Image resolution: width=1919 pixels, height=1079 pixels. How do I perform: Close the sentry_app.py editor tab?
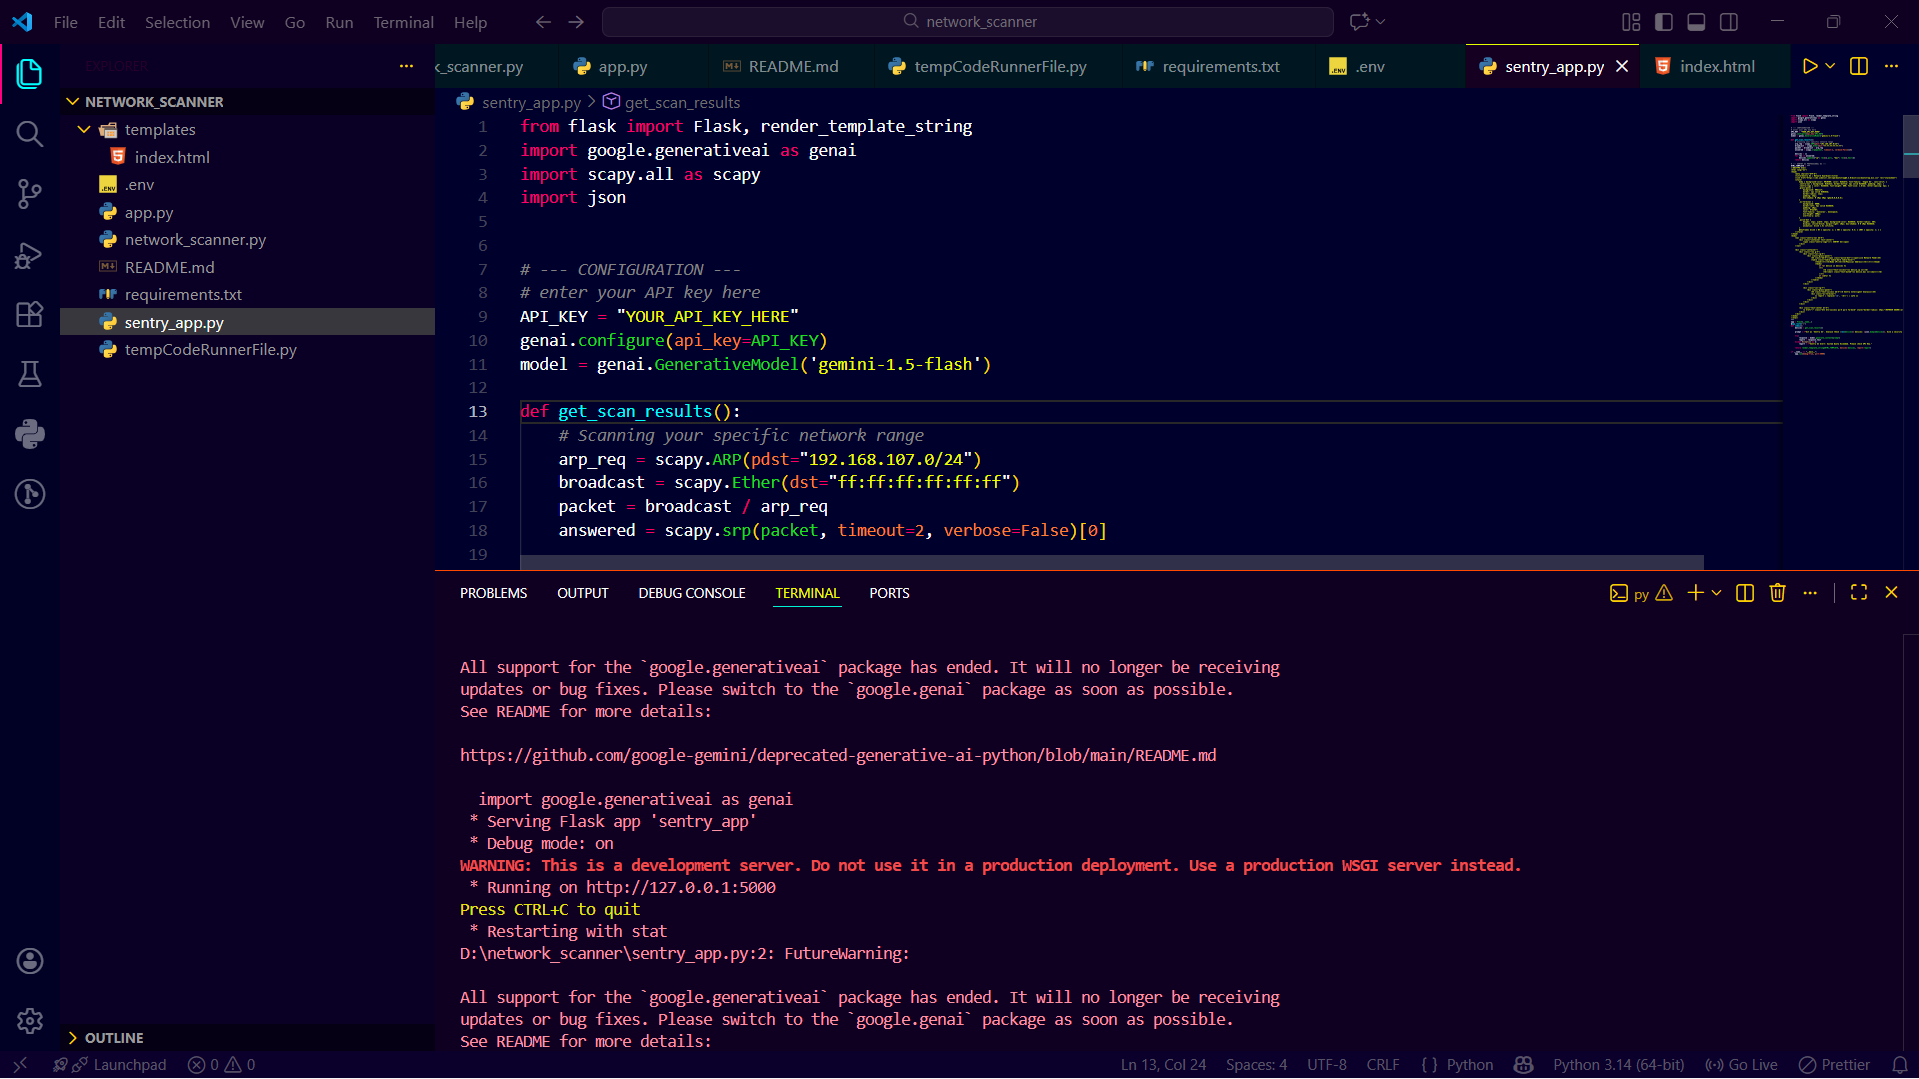click(1622, 66)
